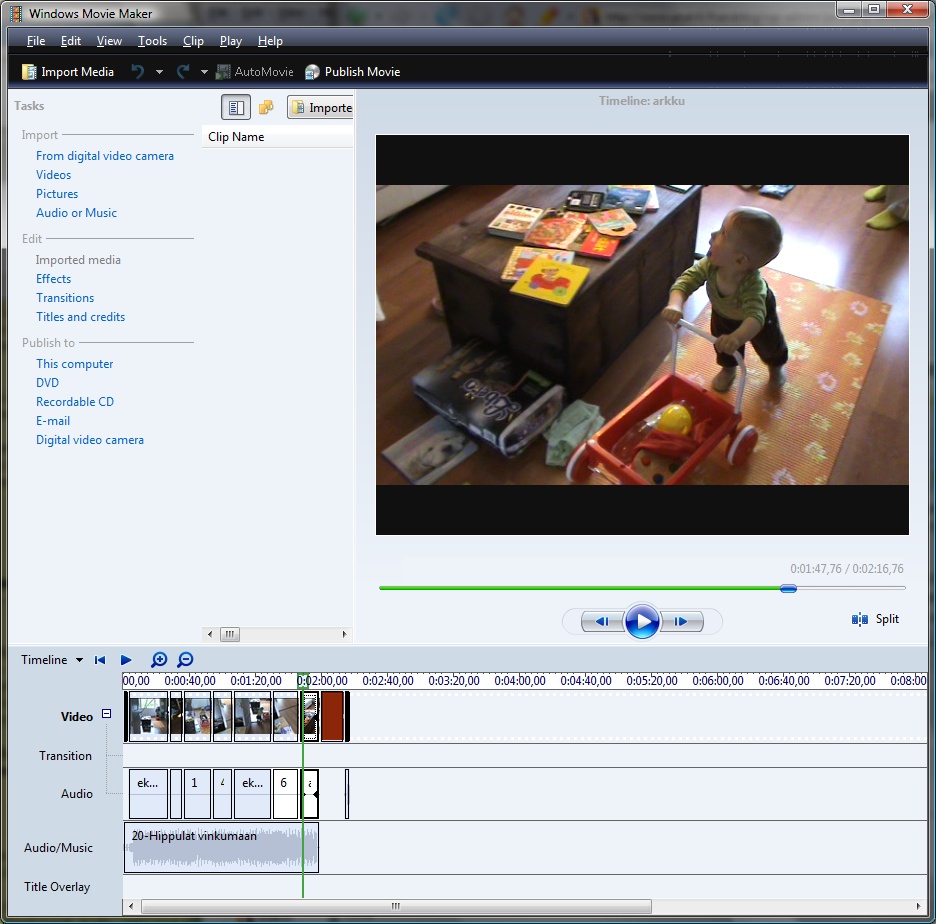Click the Videos import link
The width and height of the screenshot is (936, 924).
pos(54,175)
